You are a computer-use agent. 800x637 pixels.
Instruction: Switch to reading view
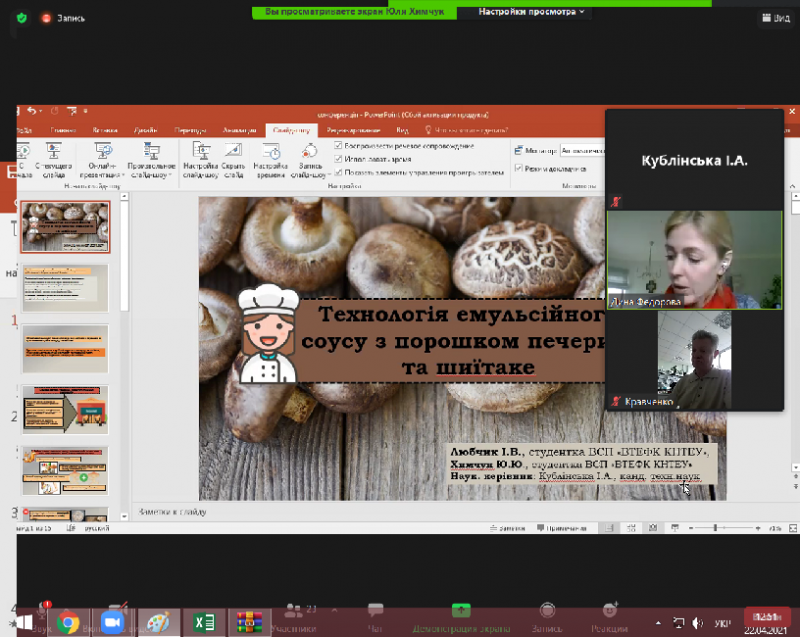pos(653,528)
